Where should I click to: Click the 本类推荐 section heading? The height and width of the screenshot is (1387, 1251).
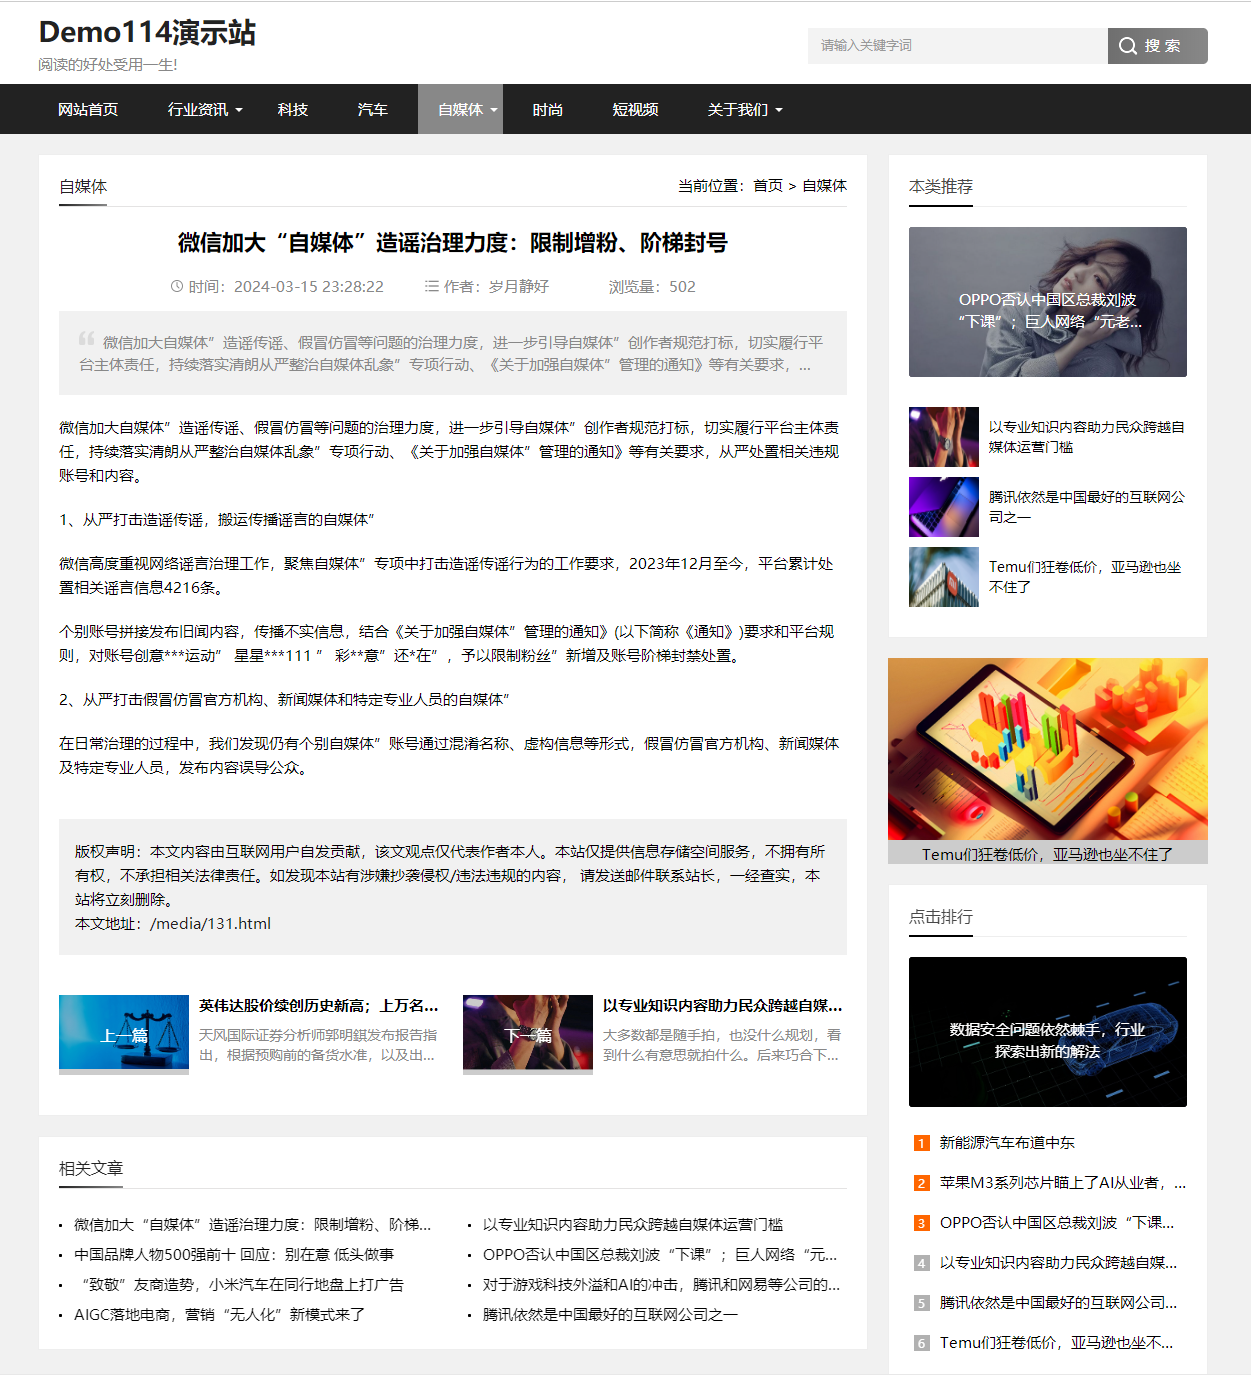coord(941,186)
